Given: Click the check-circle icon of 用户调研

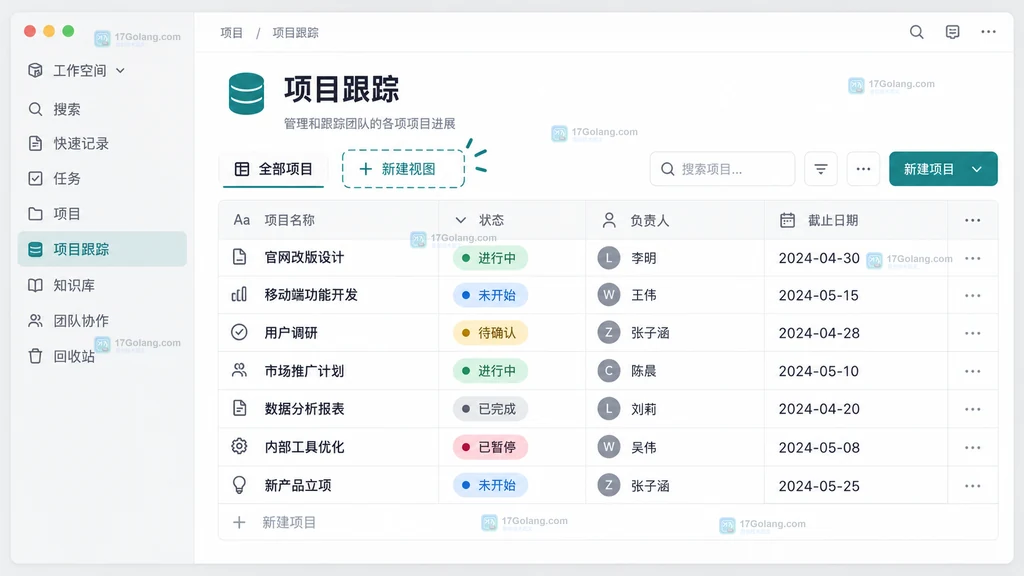Looking at the screenshot, I should pos(240,332).
